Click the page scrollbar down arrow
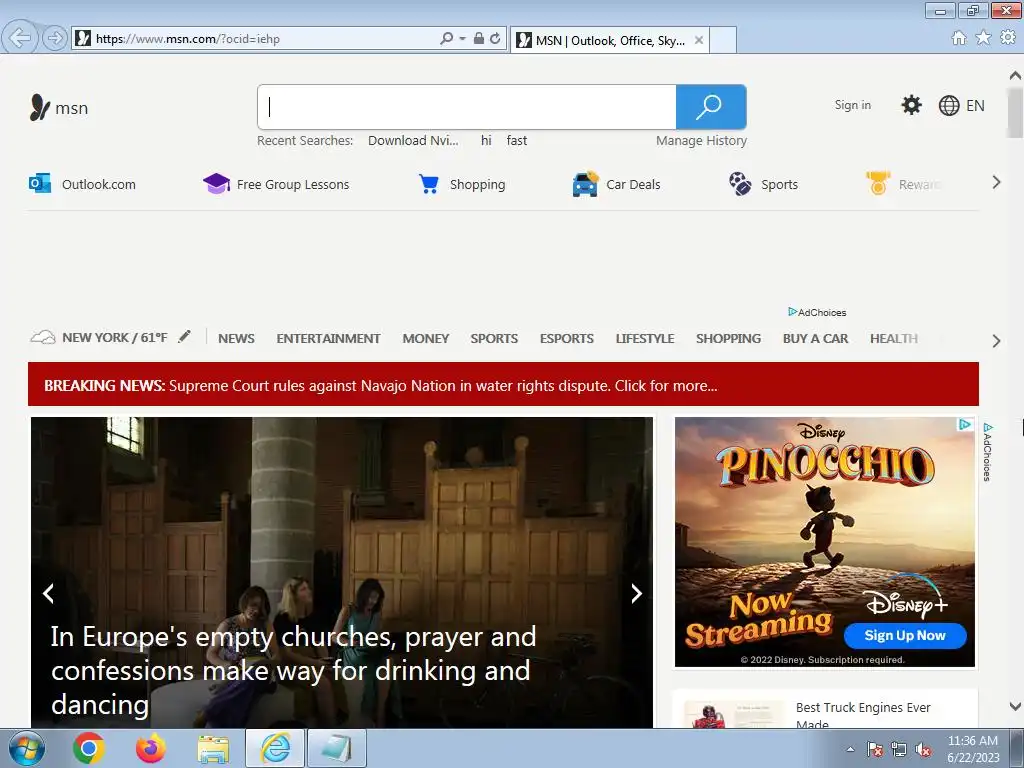Screen dimensions: 1024x768 pos(1015,706)
